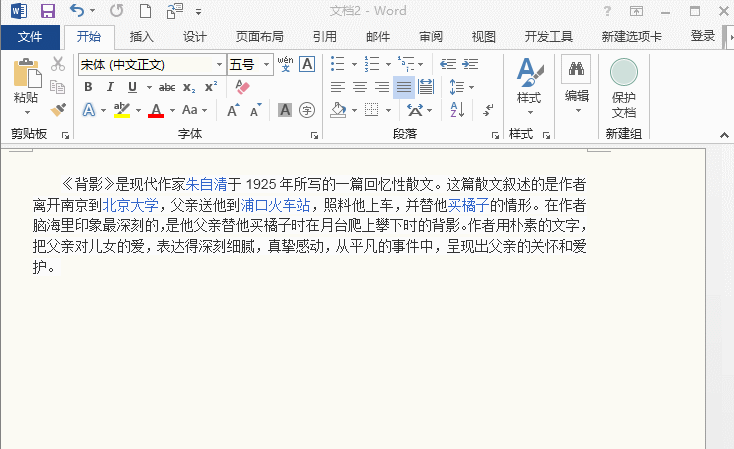The image size is (734, 449).
Task: Open highlight color dropdown arrow
Action: click(x=139, y=110)
